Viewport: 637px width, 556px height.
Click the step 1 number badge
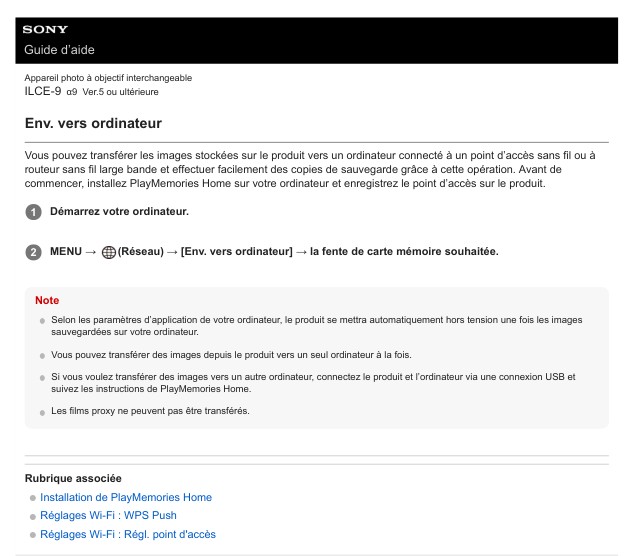(x=33, y=212)
